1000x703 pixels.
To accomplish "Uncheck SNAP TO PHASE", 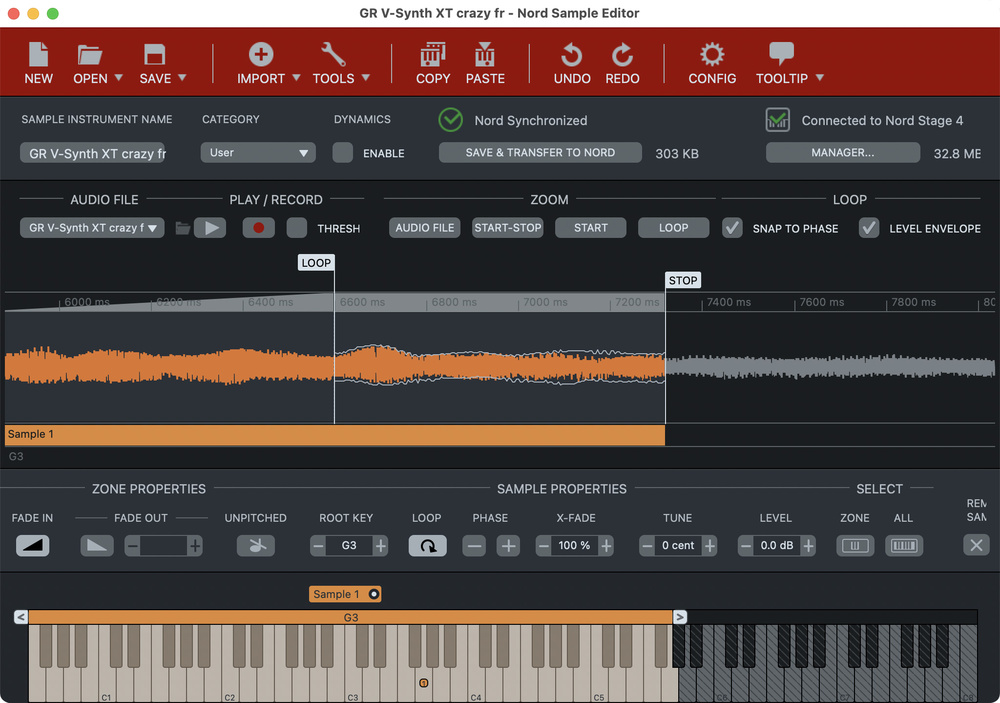I will tap(732, 228).
